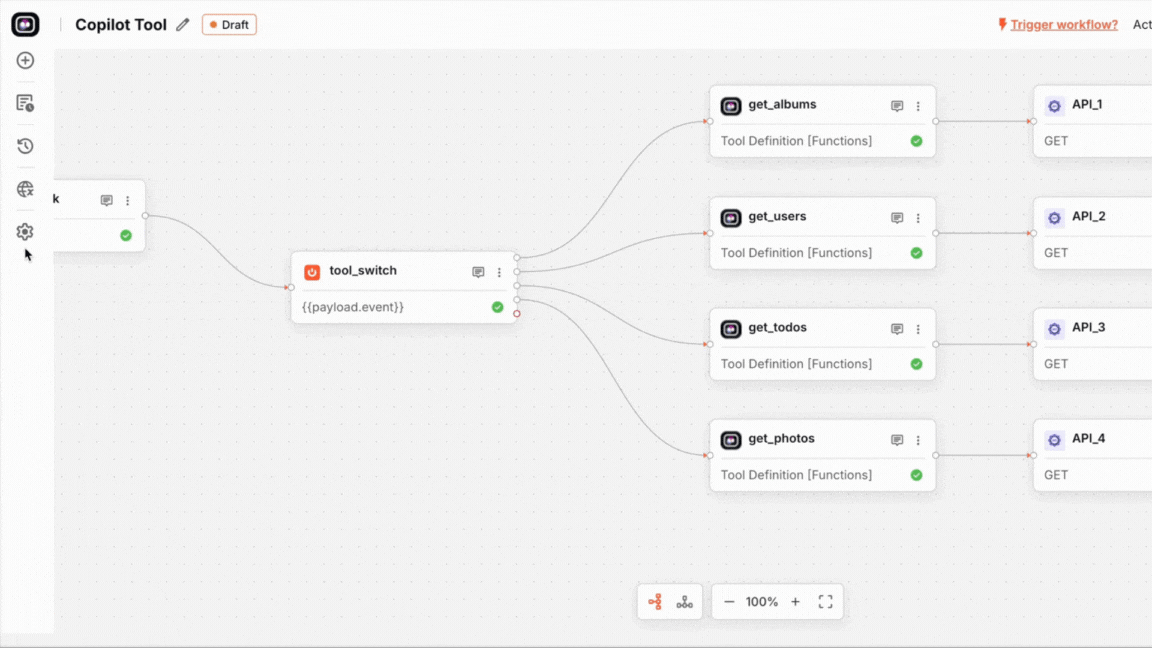The height and width of the screenshot is (648, 1152).
Task: Click the Trigger workflow link
Action: pos(1064,24)
